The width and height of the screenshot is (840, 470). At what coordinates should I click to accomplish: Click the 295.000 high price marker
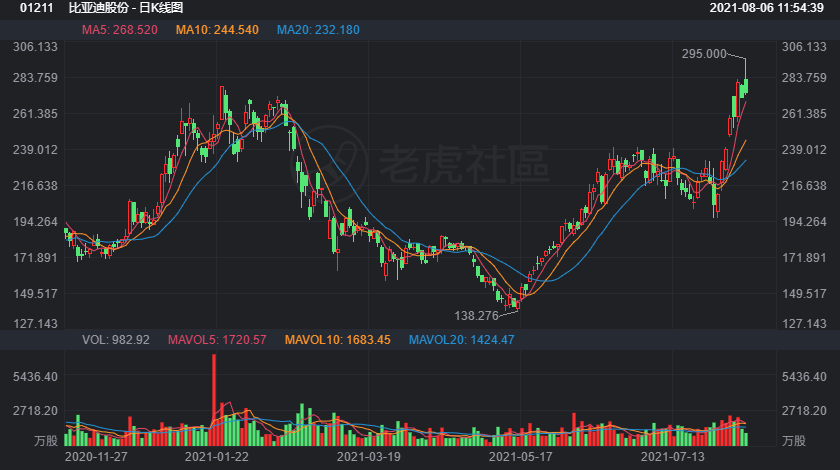pyautogui.click(x=704, y=54)
